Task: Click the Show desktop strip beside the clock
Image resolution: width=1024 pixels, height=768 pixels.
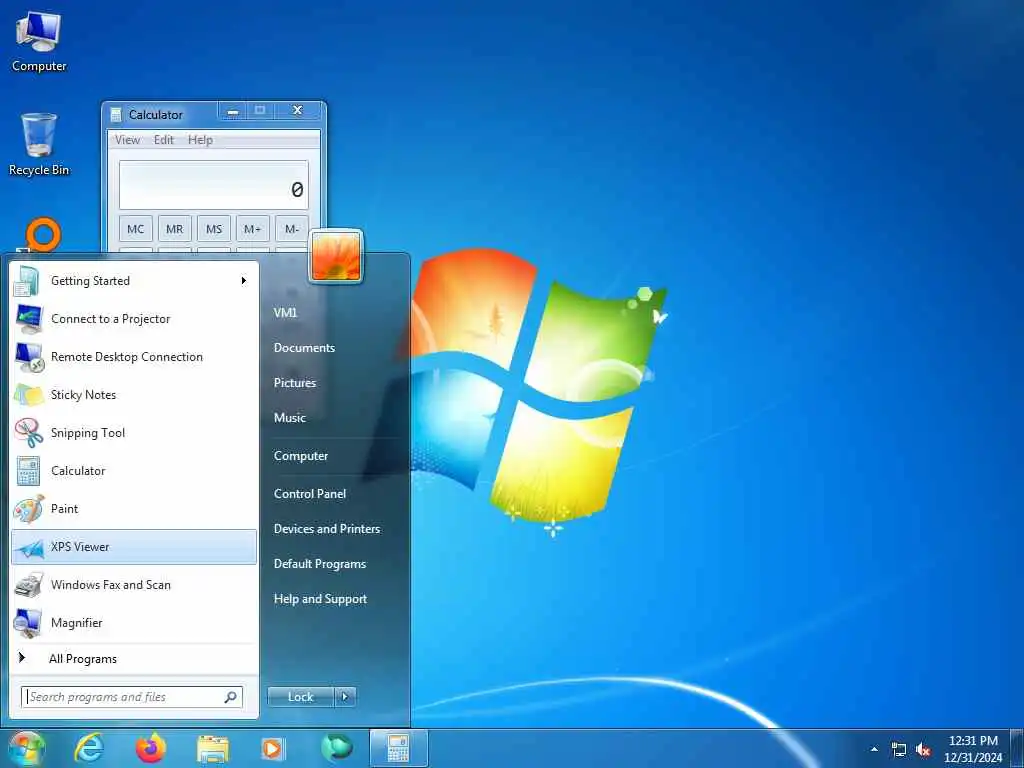Action: [1016, 749]
